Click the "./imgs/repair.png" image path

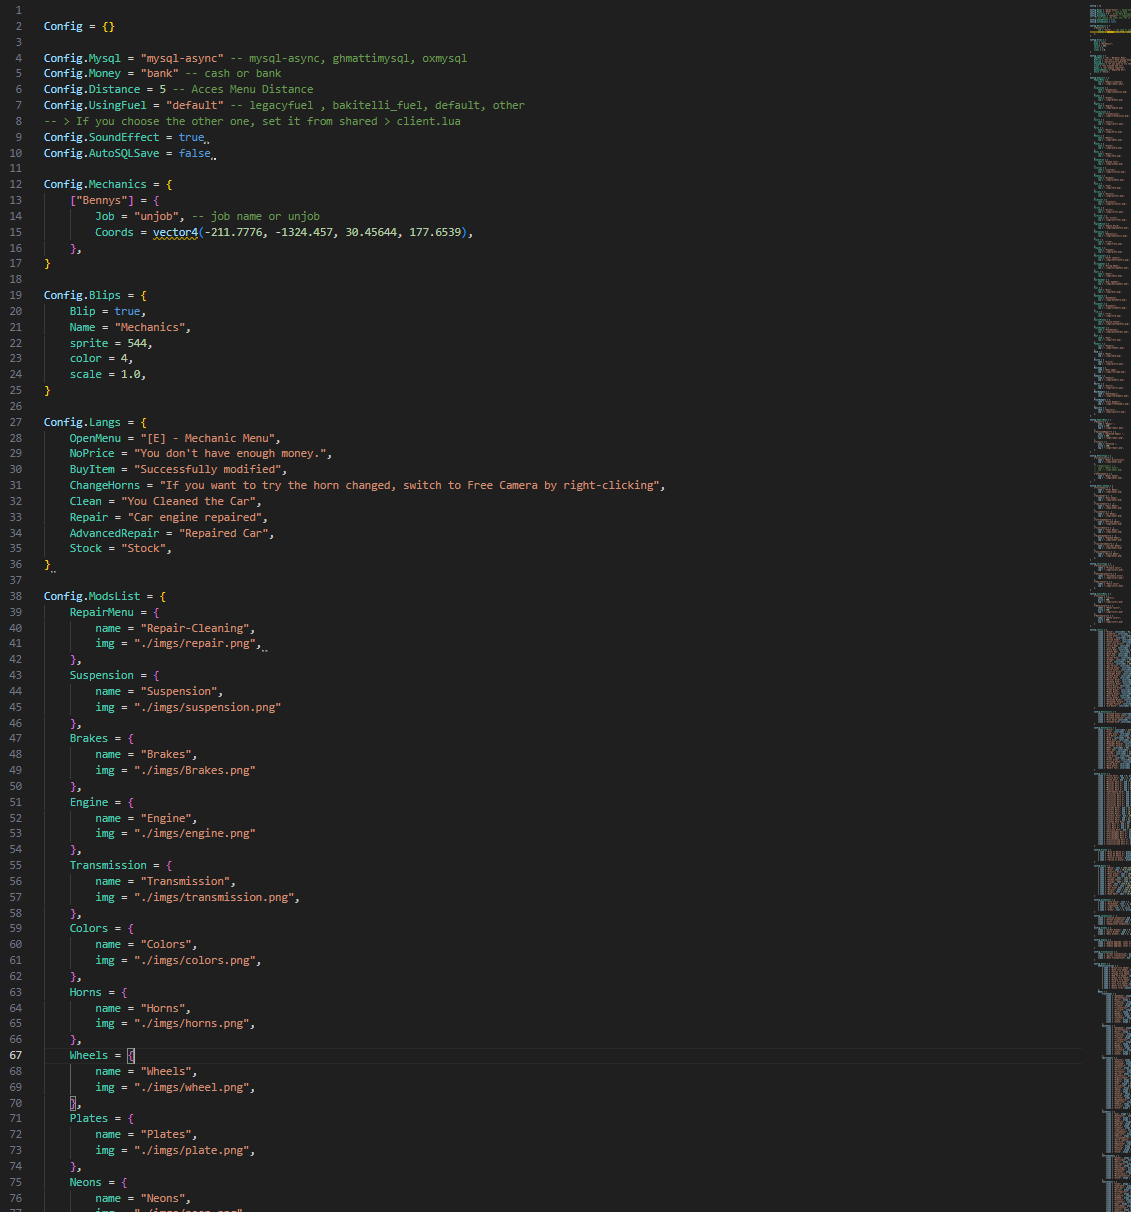[196, 643]
